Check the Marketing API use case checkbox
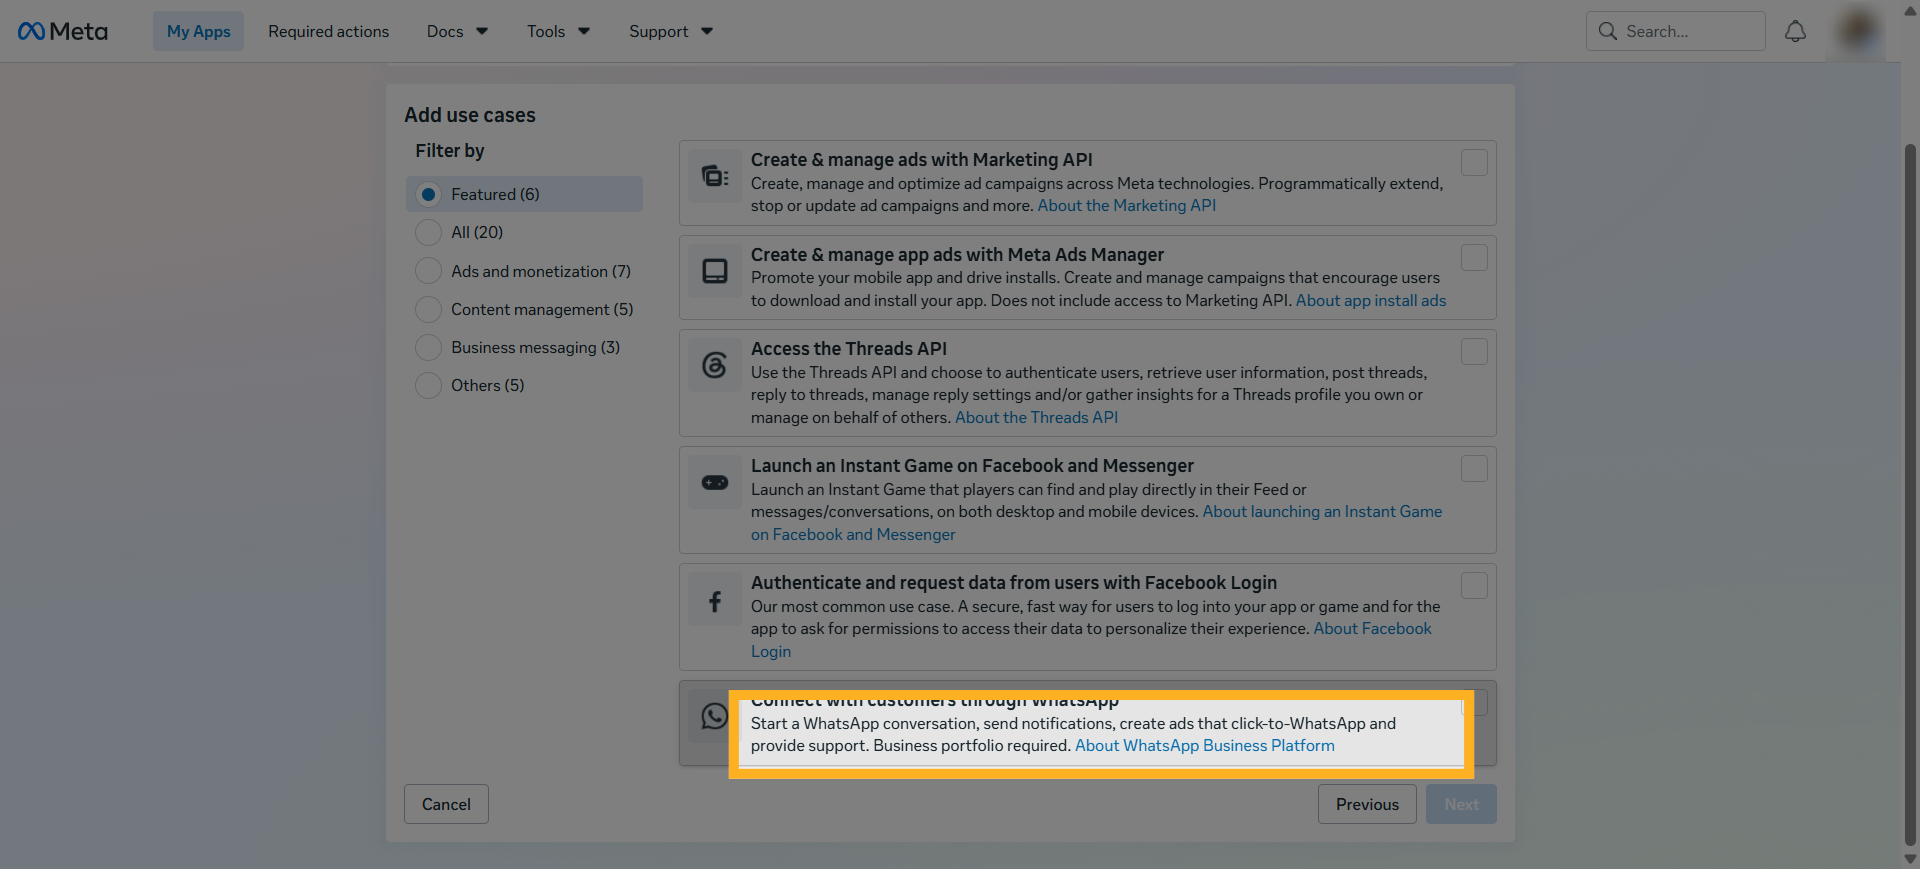This screenshot has width=1920, height=869. tap(1474, 162)
